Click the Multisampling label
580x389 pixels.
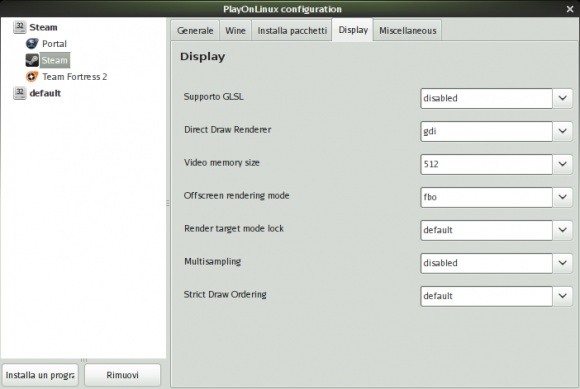(x=212, y=261)
